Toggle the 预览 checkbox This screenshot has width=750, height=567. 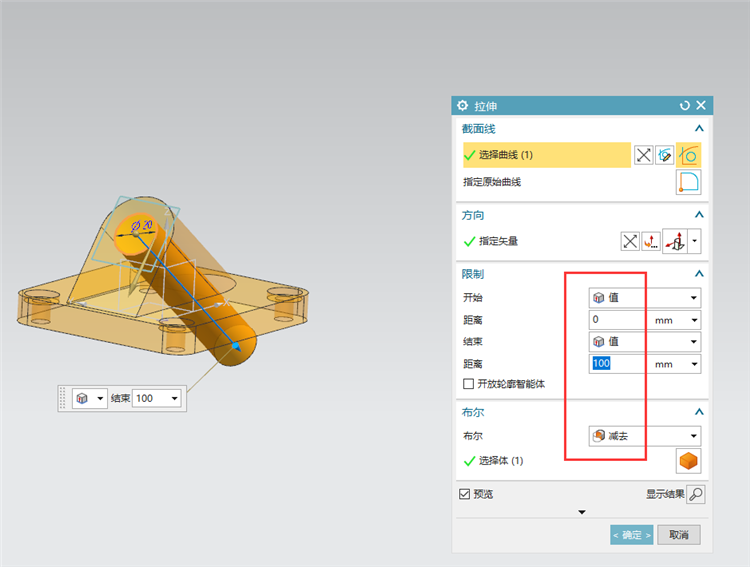(464, 494)
